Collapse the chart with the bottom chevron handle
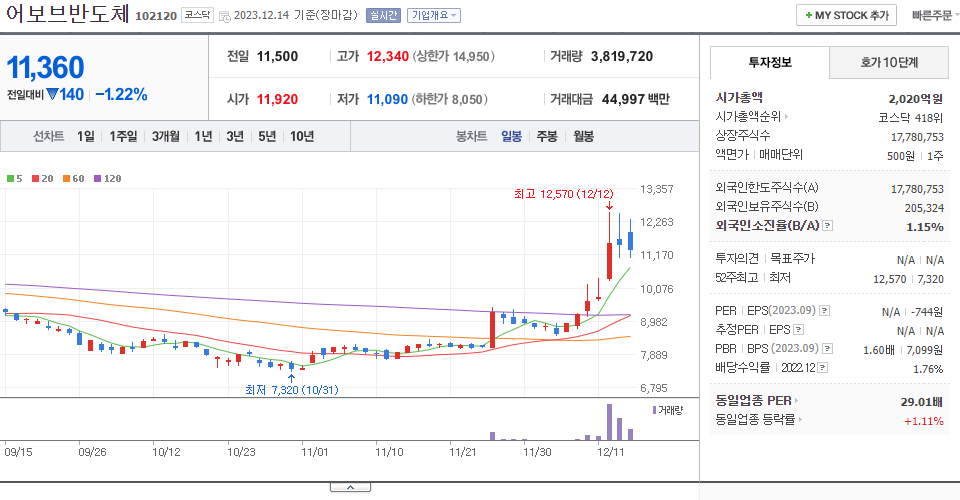960x500 pixels. click(350, 487)
